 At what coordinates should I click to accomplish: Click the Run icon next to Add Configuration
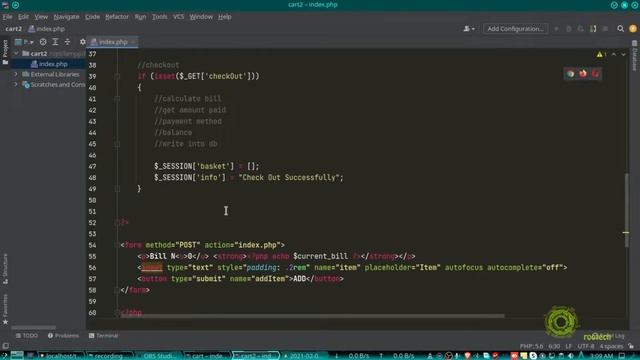(556, 29)
